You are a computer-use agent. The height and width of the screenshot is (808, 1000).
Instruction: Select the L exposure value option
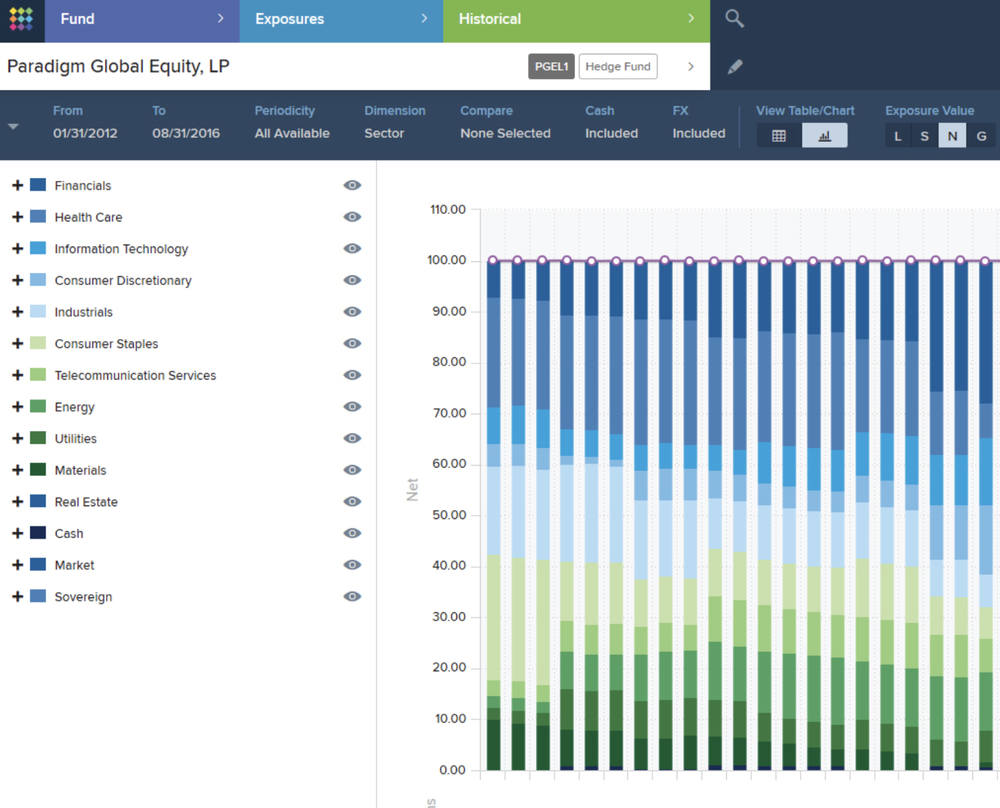click(899, 136)
